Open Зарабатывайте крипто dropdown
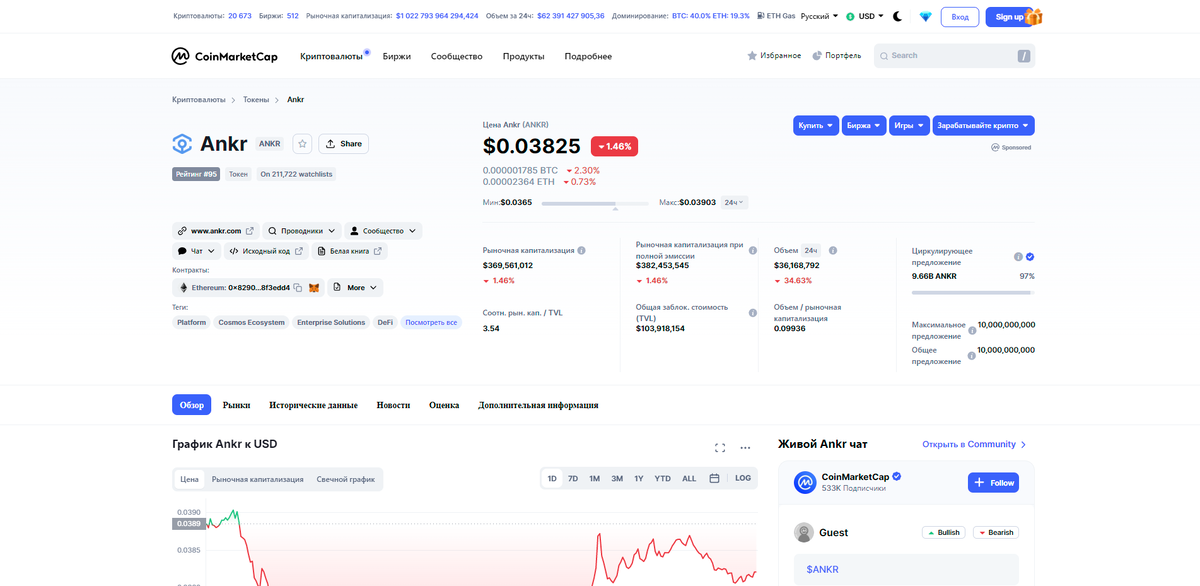 [983, 126]
